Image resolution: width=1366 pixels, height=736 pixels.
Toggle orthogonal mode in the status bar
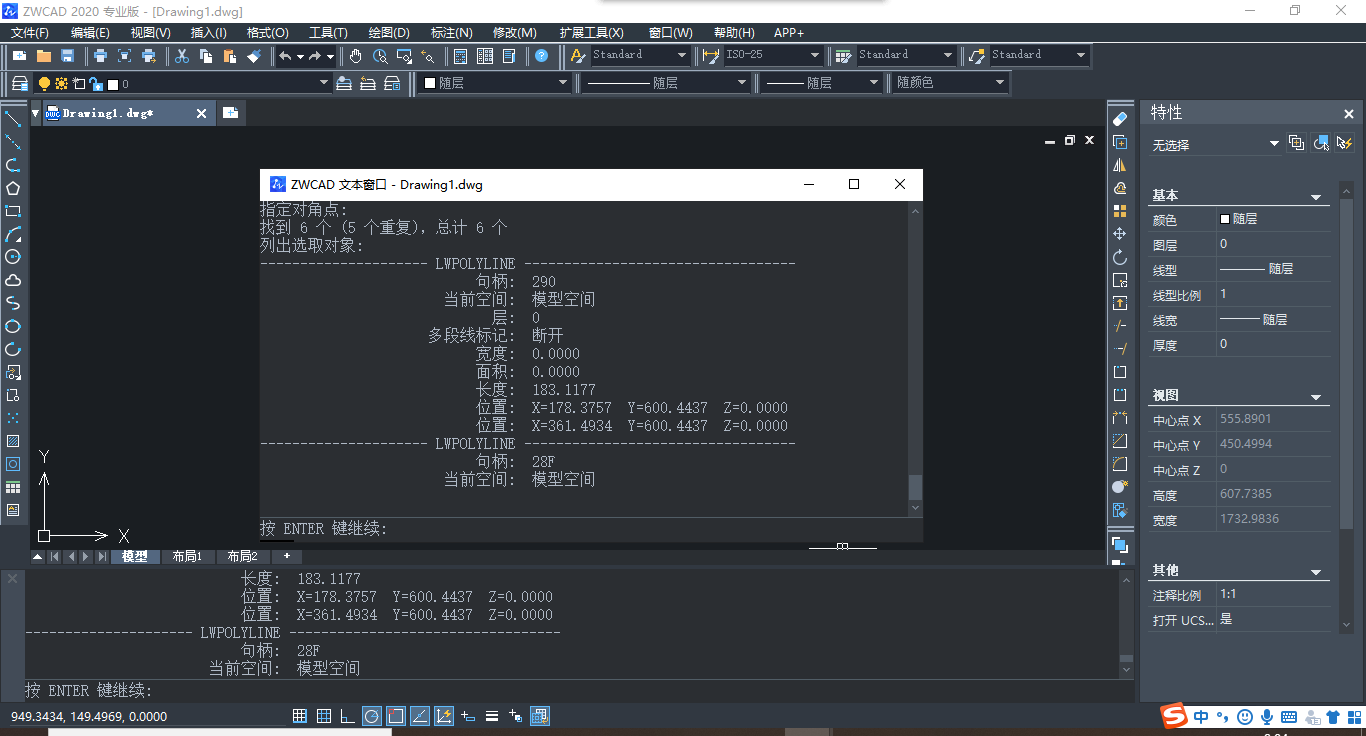pyautogui.click(x=347, y=715)
